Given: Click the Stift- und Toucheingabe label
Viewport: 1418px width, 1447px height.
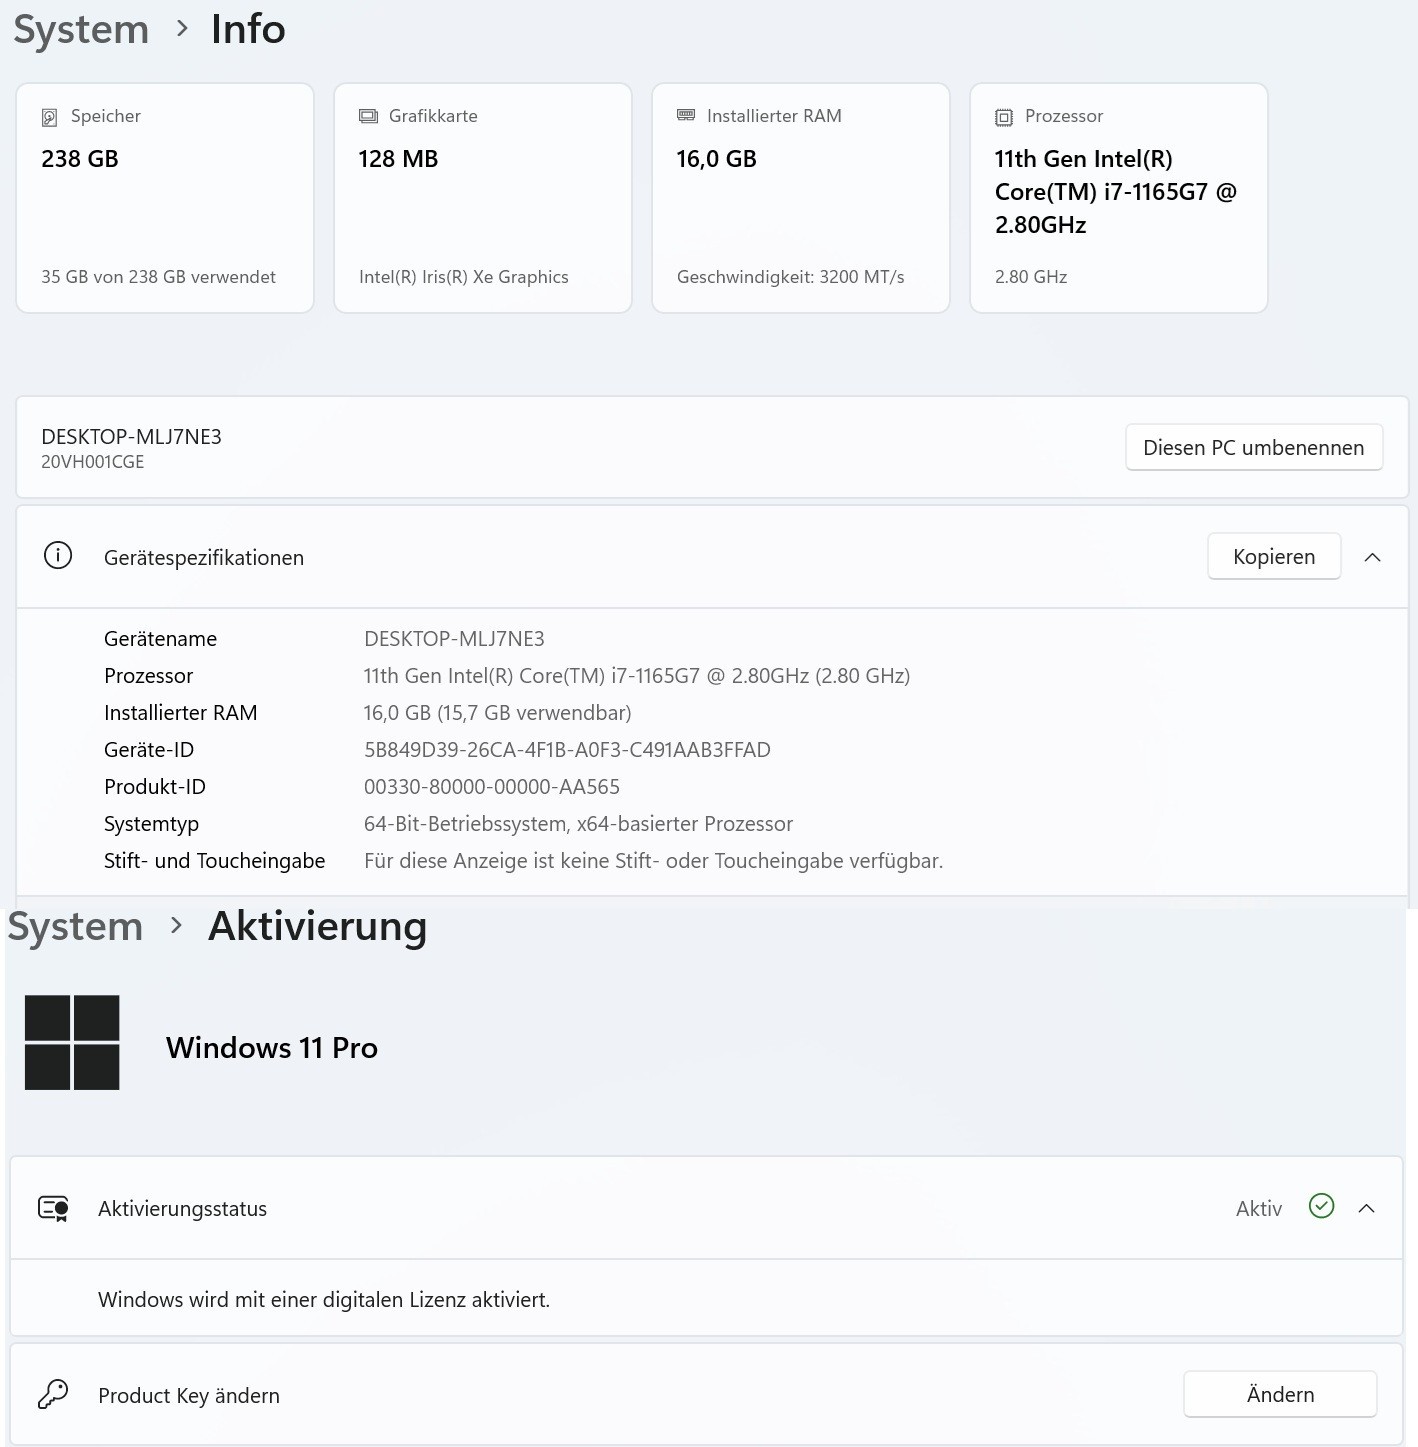Looking at the screenshot, I should pos(214,860).
